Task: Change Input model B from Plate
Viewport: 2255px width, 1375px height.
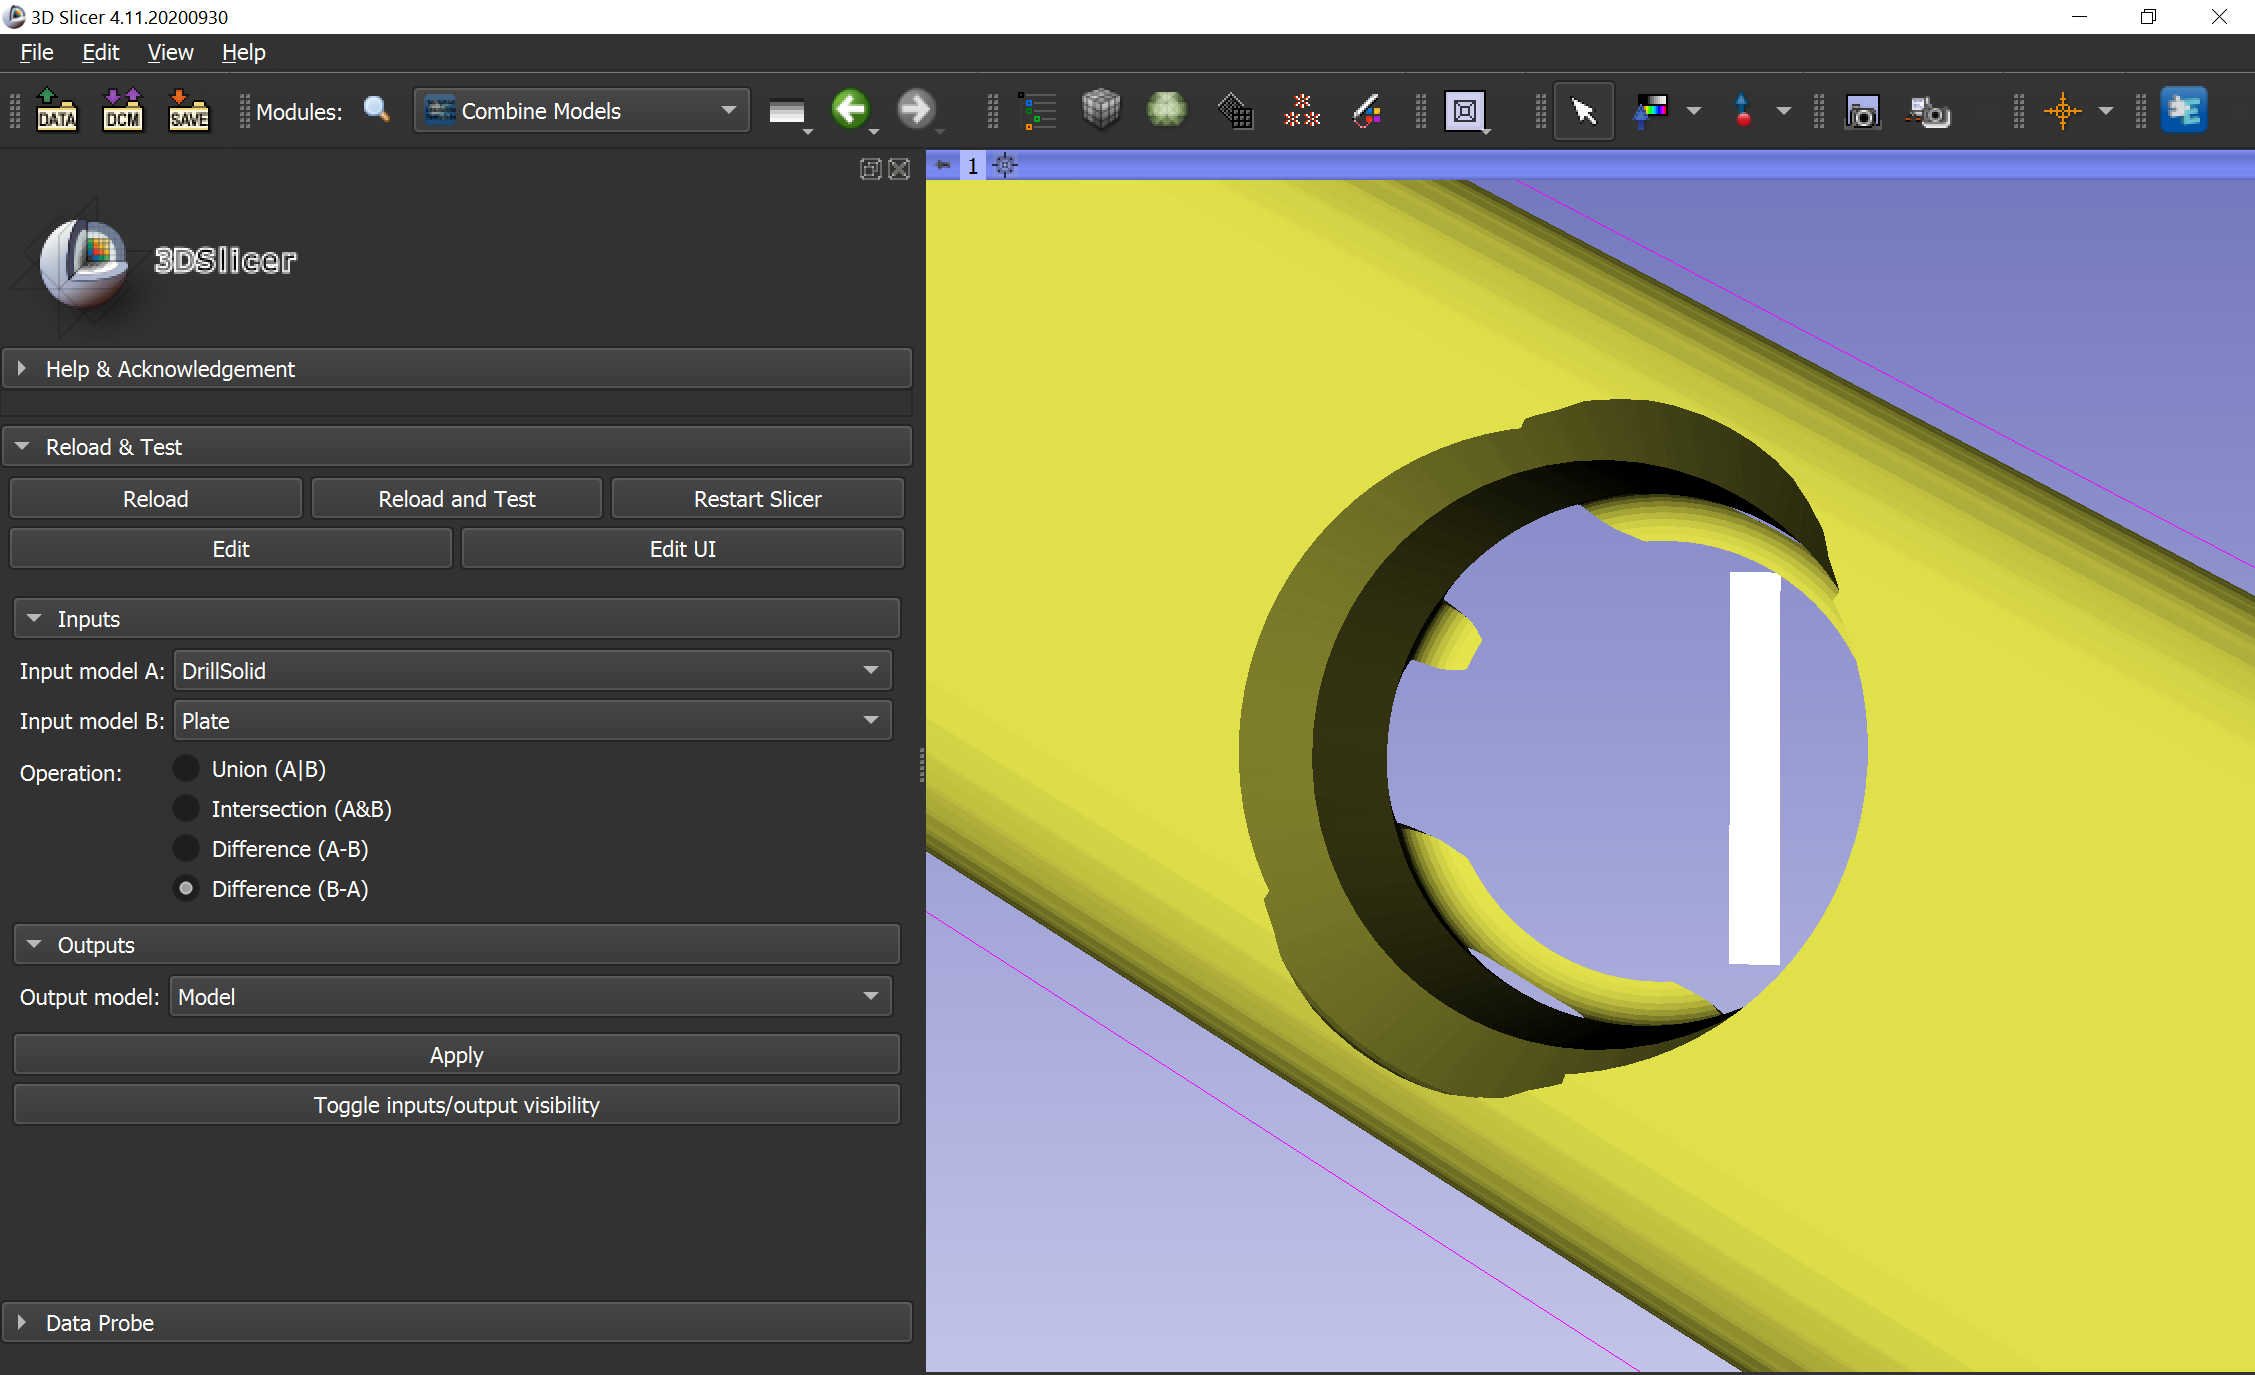Action: point(869,720)
